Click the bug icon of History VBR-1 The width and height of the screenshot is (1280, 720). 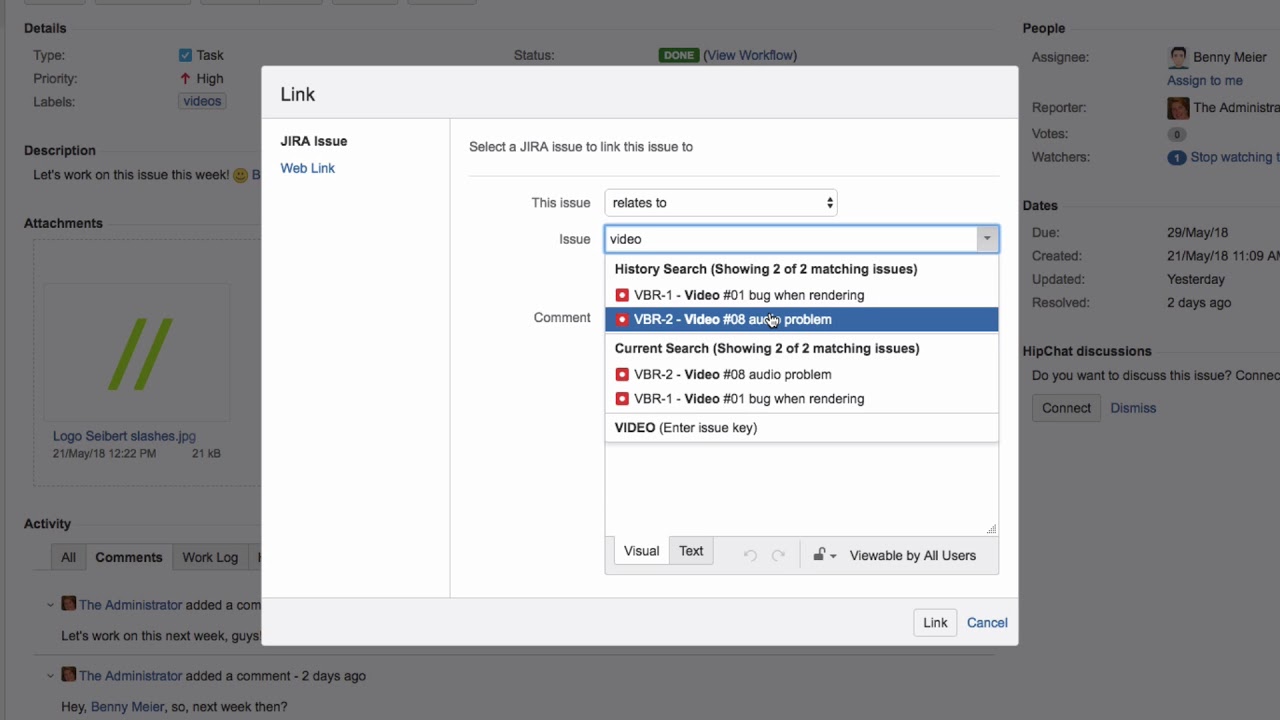tap(622, 295)
